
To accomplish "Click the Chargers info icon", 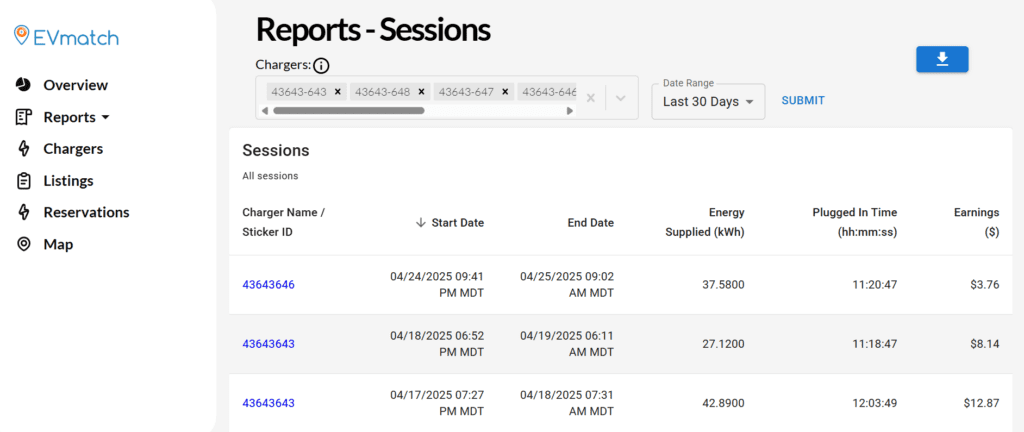I will point(321,66).
